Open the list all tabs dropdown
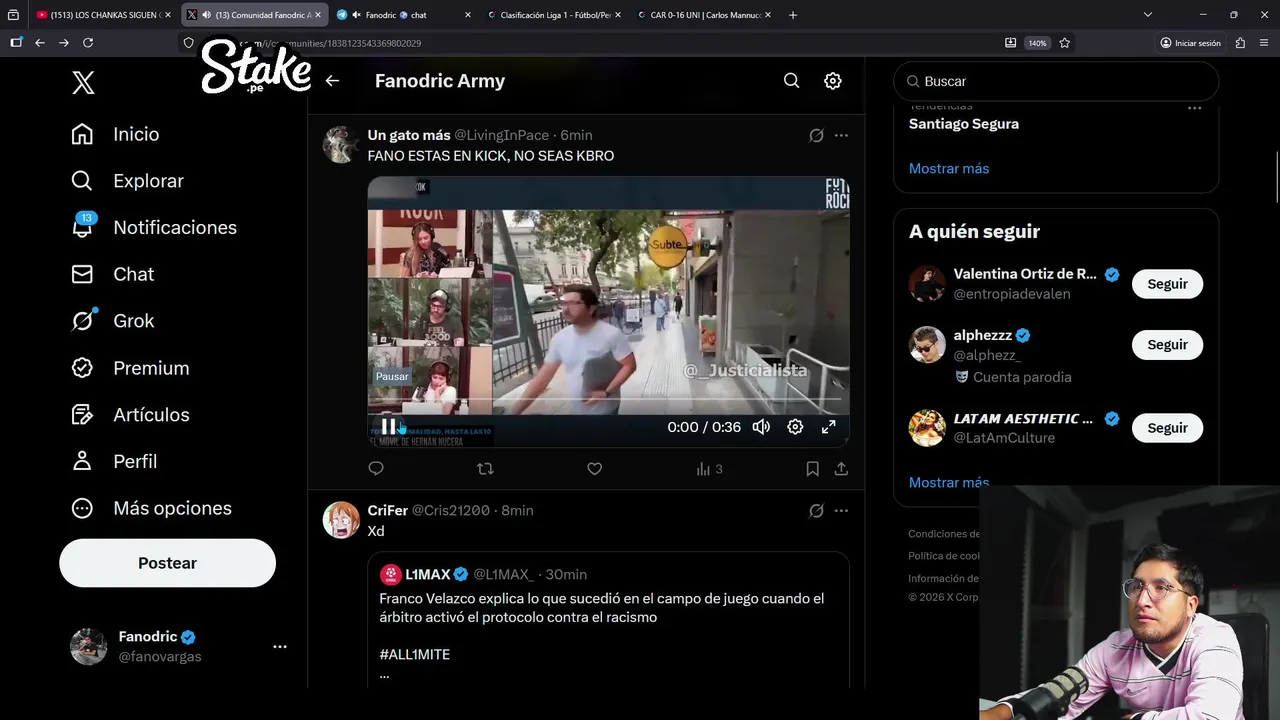This screenshot has height=720, width=1280. tap(1148, 15)
